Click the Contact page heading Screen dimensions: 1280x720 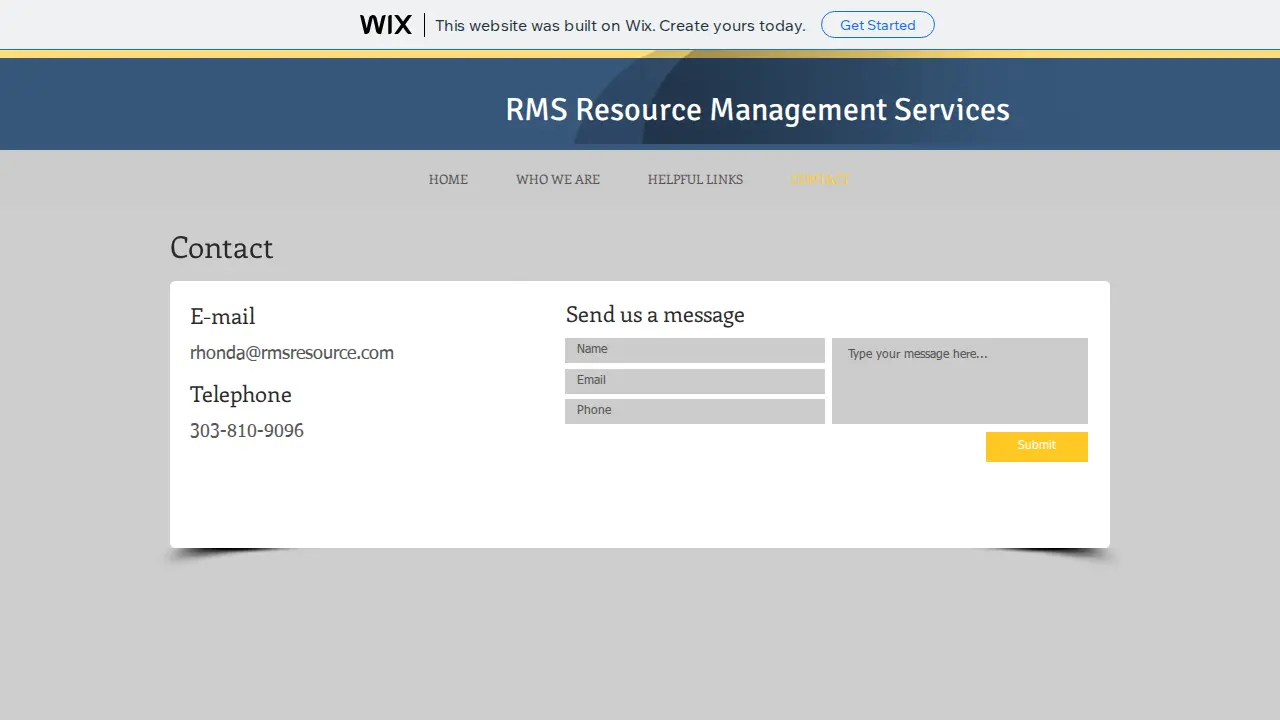(x=222, y=247)
